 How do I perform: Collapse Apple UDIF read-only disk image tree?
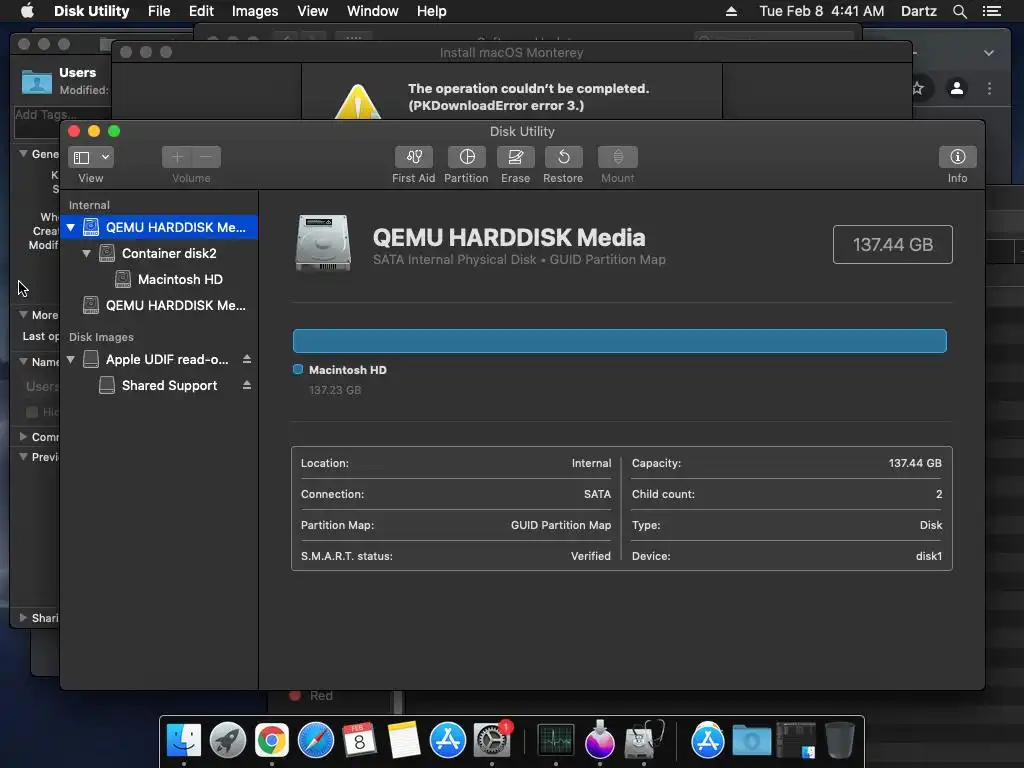(x=71, y=359)
